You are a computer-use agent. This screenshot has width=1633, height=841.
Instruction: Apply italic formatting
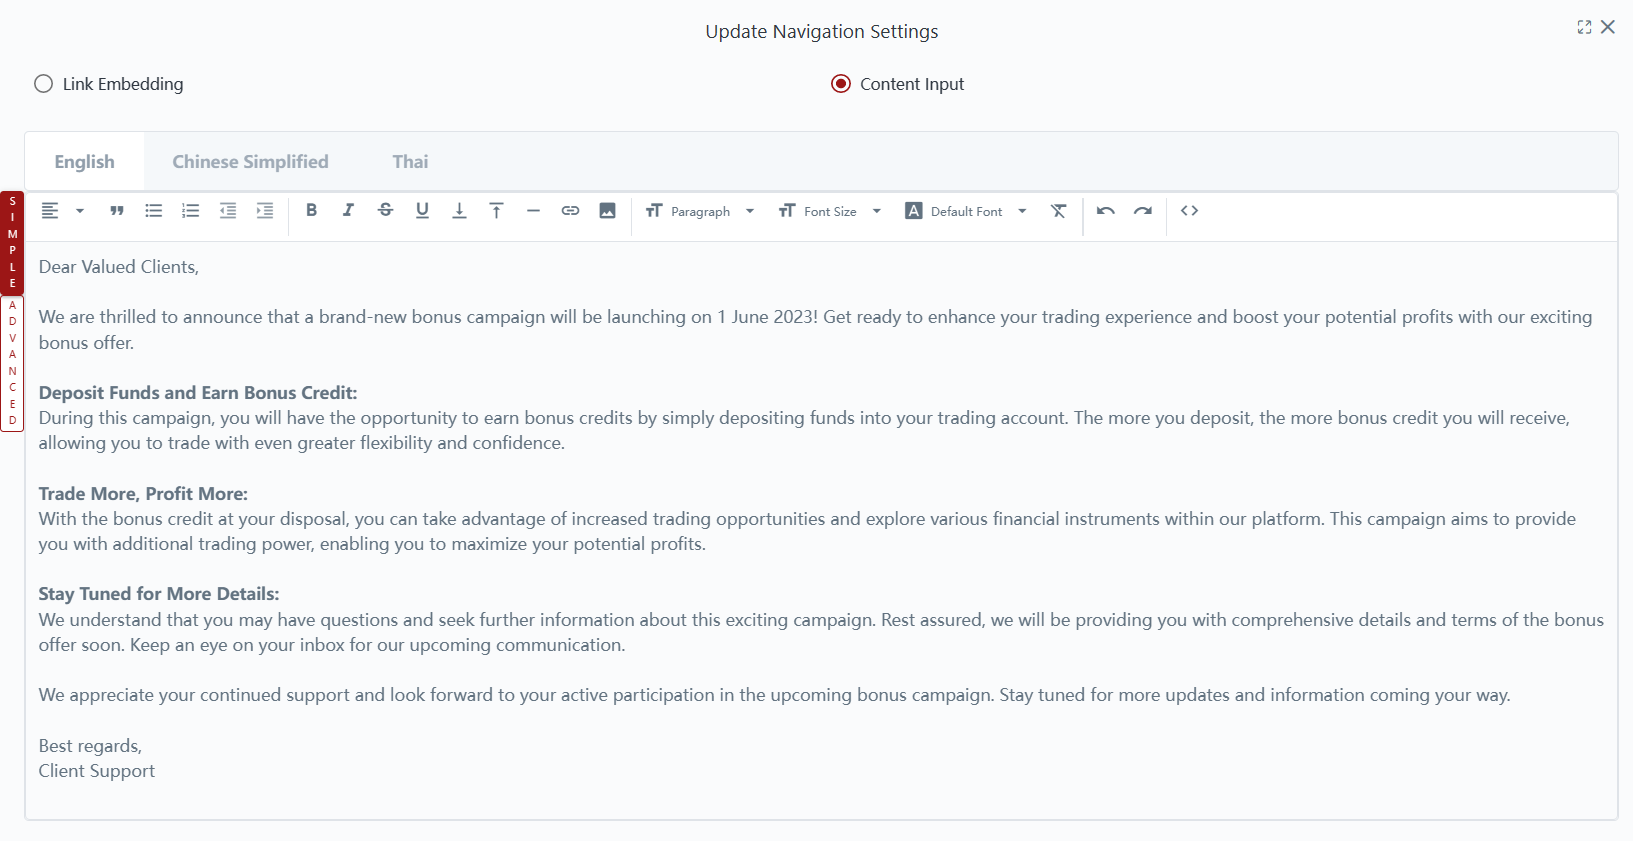[x=348, y=211]
